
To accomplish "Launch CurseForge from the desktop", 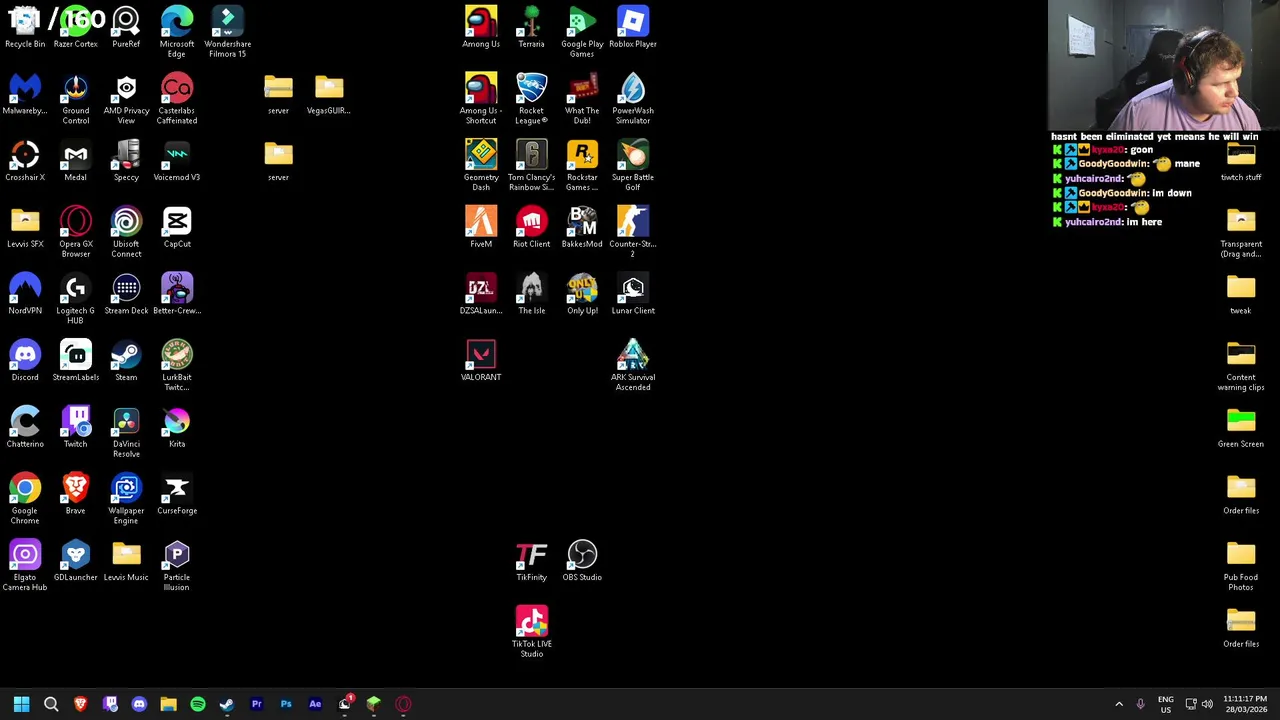I will [177, 495].
